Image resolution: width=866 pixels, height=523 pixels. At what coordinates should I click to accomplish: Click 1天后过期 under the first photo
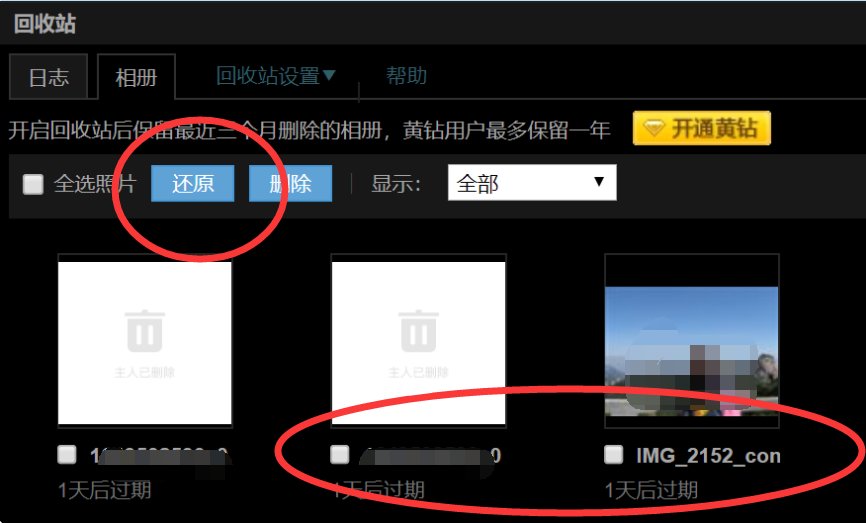click(104, 490)
